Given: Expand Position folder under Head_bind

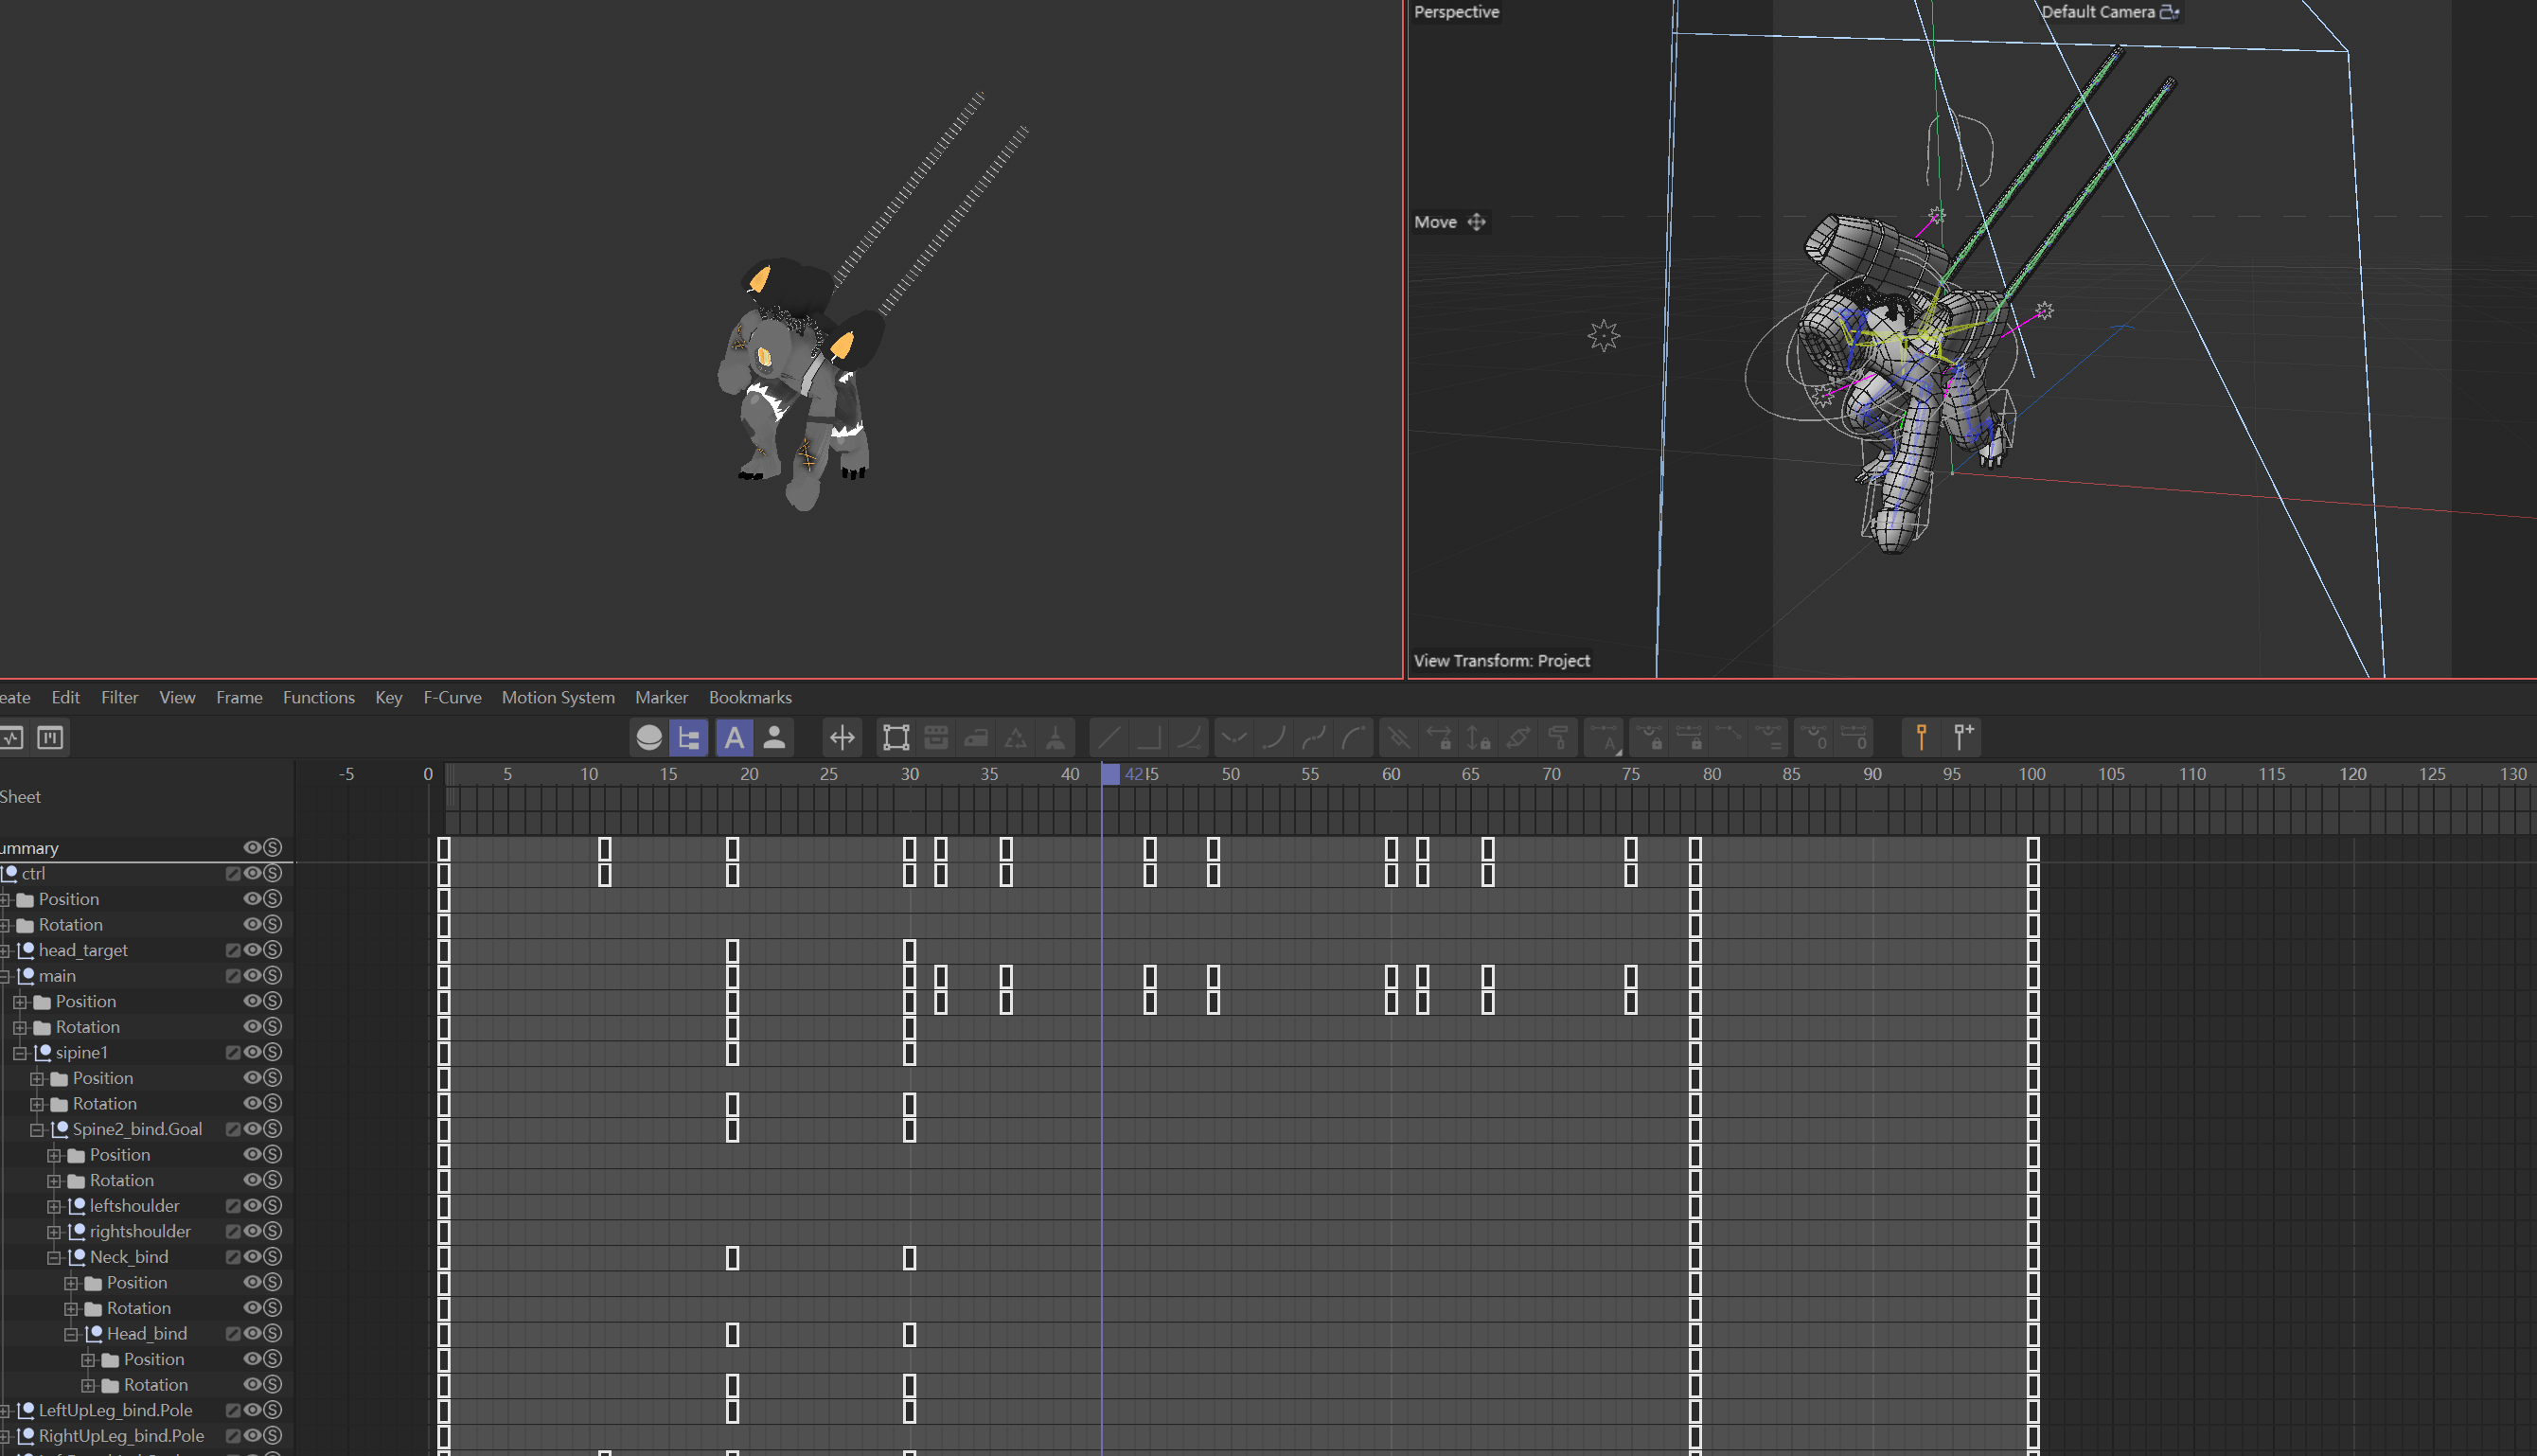Looking at the screenshot, I should 88,1360.
